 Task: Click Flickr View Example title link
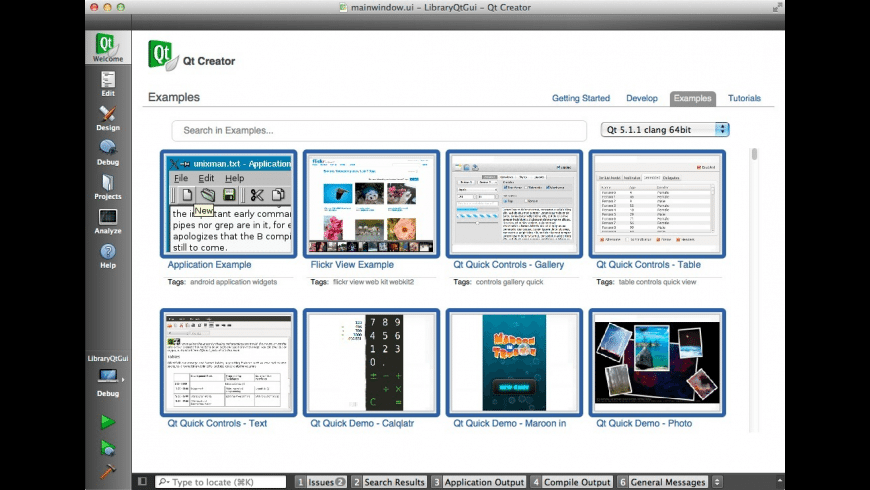click(x=352, y=265)
